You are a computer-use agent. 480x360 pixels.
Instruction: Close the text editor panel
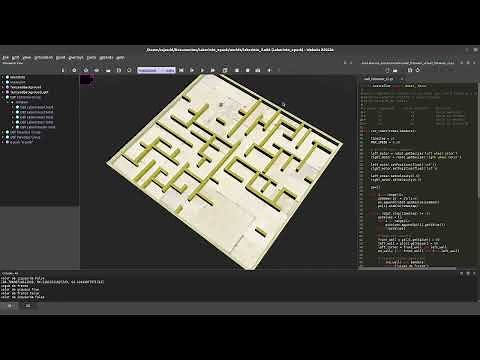pyautogui.click(x=474, y=62)
